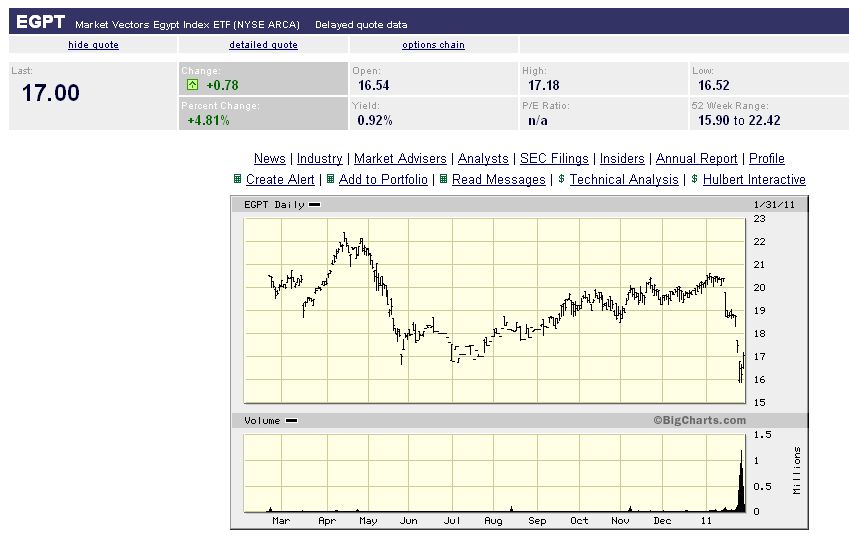The image size is (849, 539).
Task: Click the Open value 16.54
Action: [374, 85]
